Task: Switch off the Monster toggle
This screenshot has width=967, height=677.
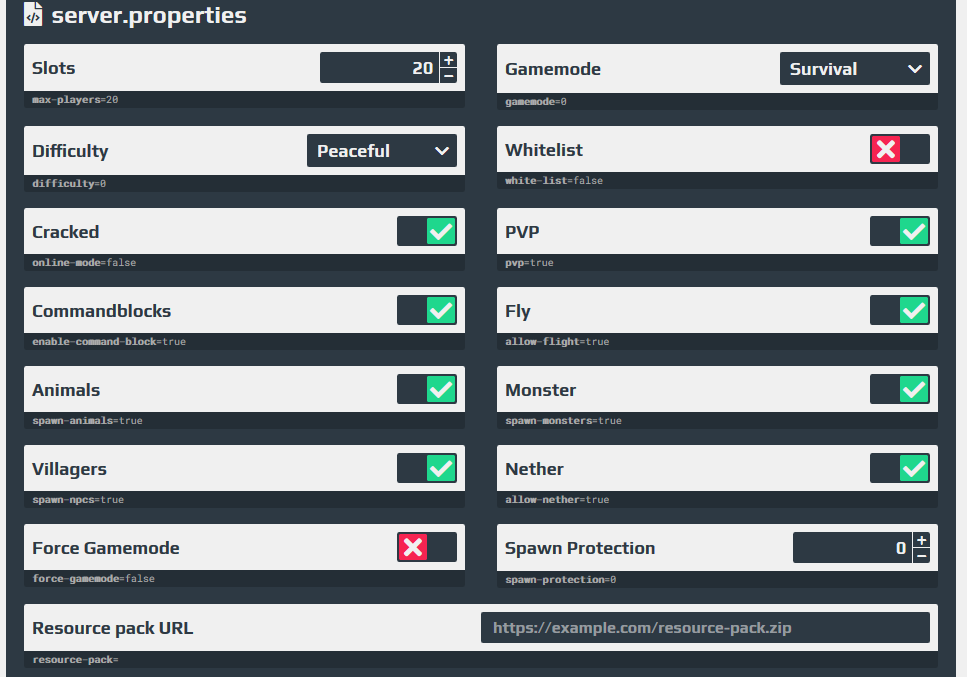Action: coord(900,389)
